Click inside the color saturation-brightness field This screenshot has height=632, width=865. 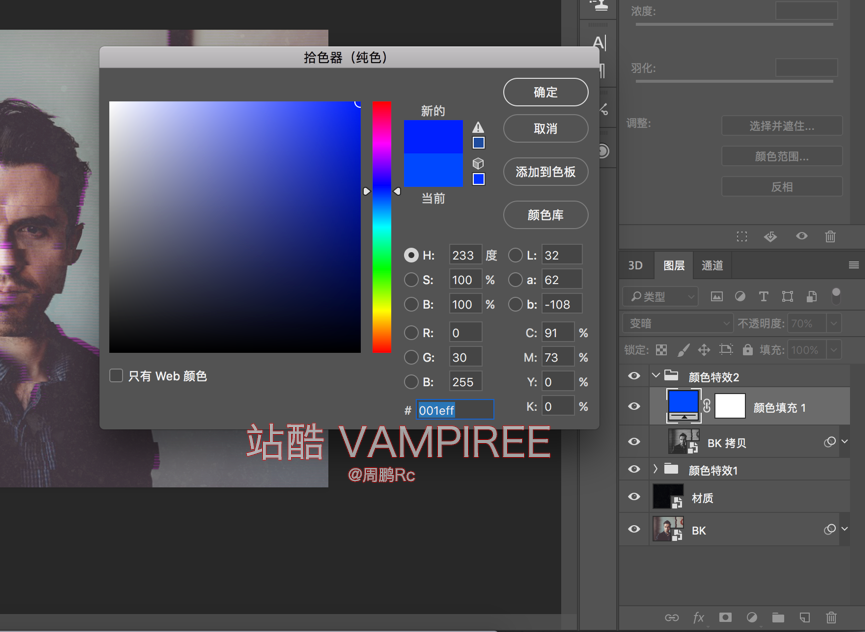pos(235,227)
